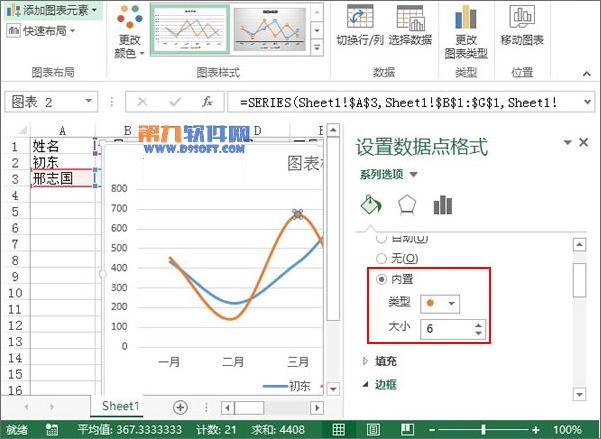Screen dimensions: 601x439
Task: Click the horizontal scroll left arrow
Action: 228,407
